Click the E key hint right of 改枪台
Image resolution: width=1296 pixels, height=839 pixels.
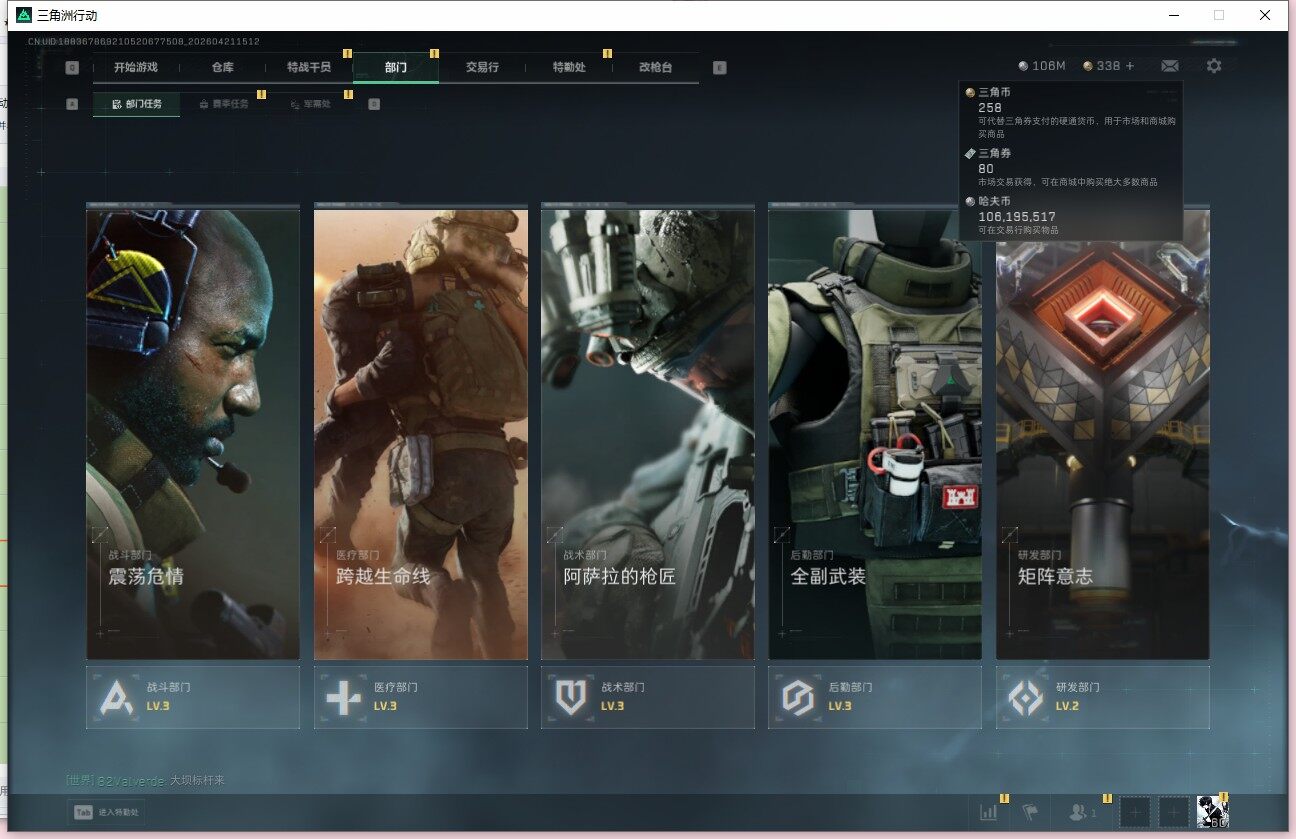click(x=720, y=68)
